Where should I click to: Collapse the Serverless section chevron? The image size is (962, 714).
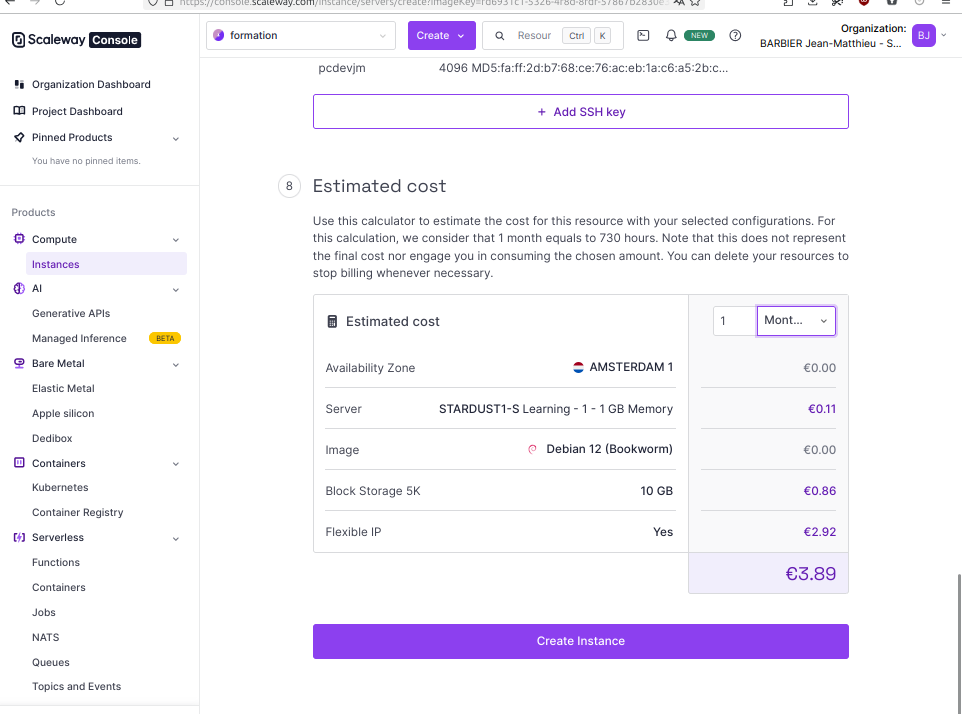(x=176, y=539)
